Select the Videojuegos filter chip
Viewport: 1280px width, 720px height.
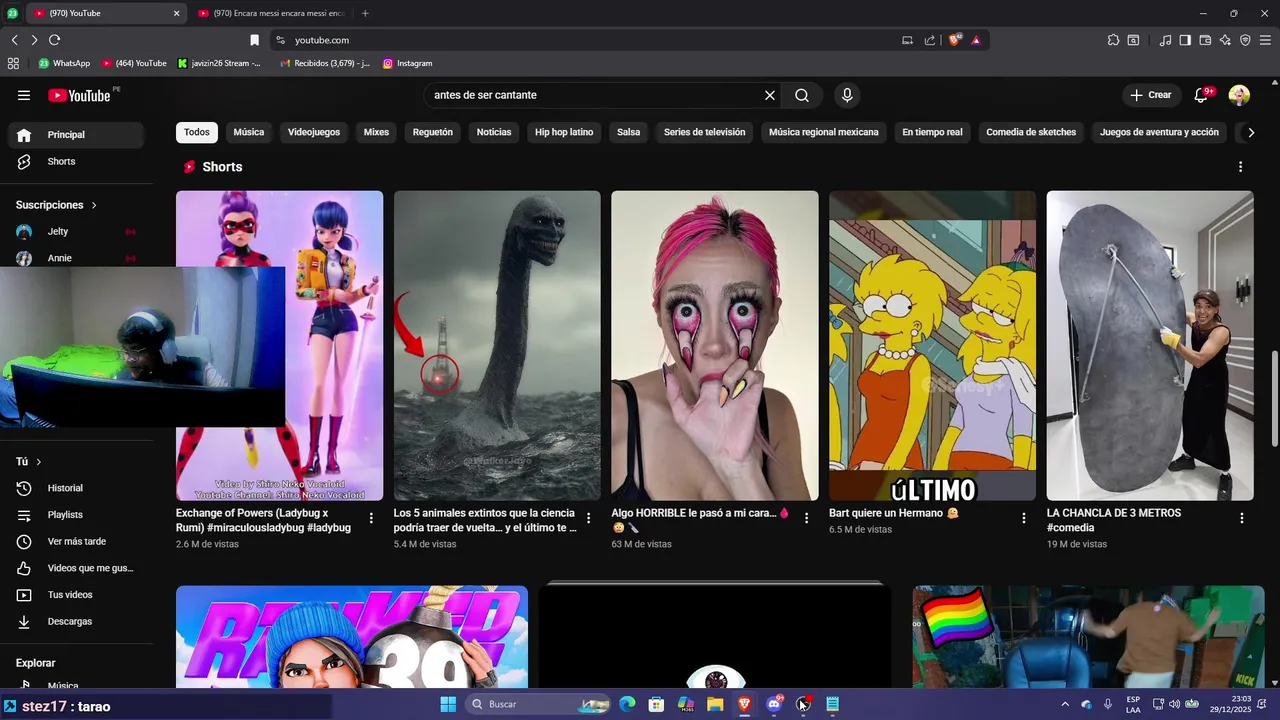coord(314,132)
